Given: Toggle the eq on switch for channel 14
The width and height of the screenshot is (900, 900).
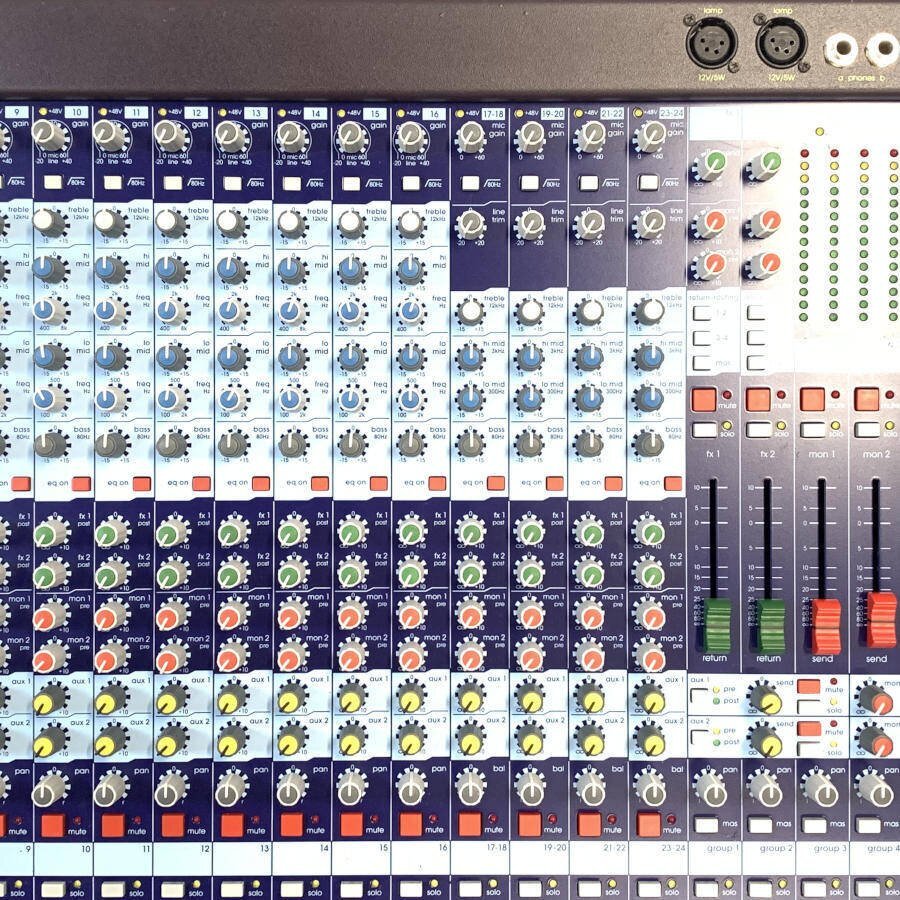Looking at the screenshot, I should (x=321, y=484).
